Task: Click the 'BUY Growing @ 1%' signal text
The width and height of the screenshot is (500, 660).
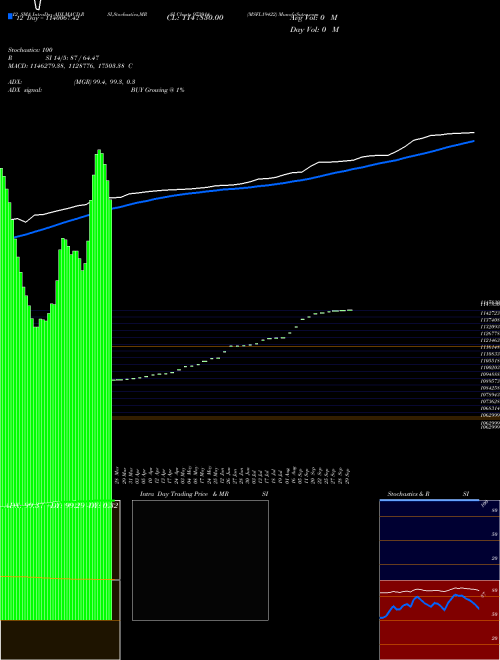Action: click(x=157, y=90)
